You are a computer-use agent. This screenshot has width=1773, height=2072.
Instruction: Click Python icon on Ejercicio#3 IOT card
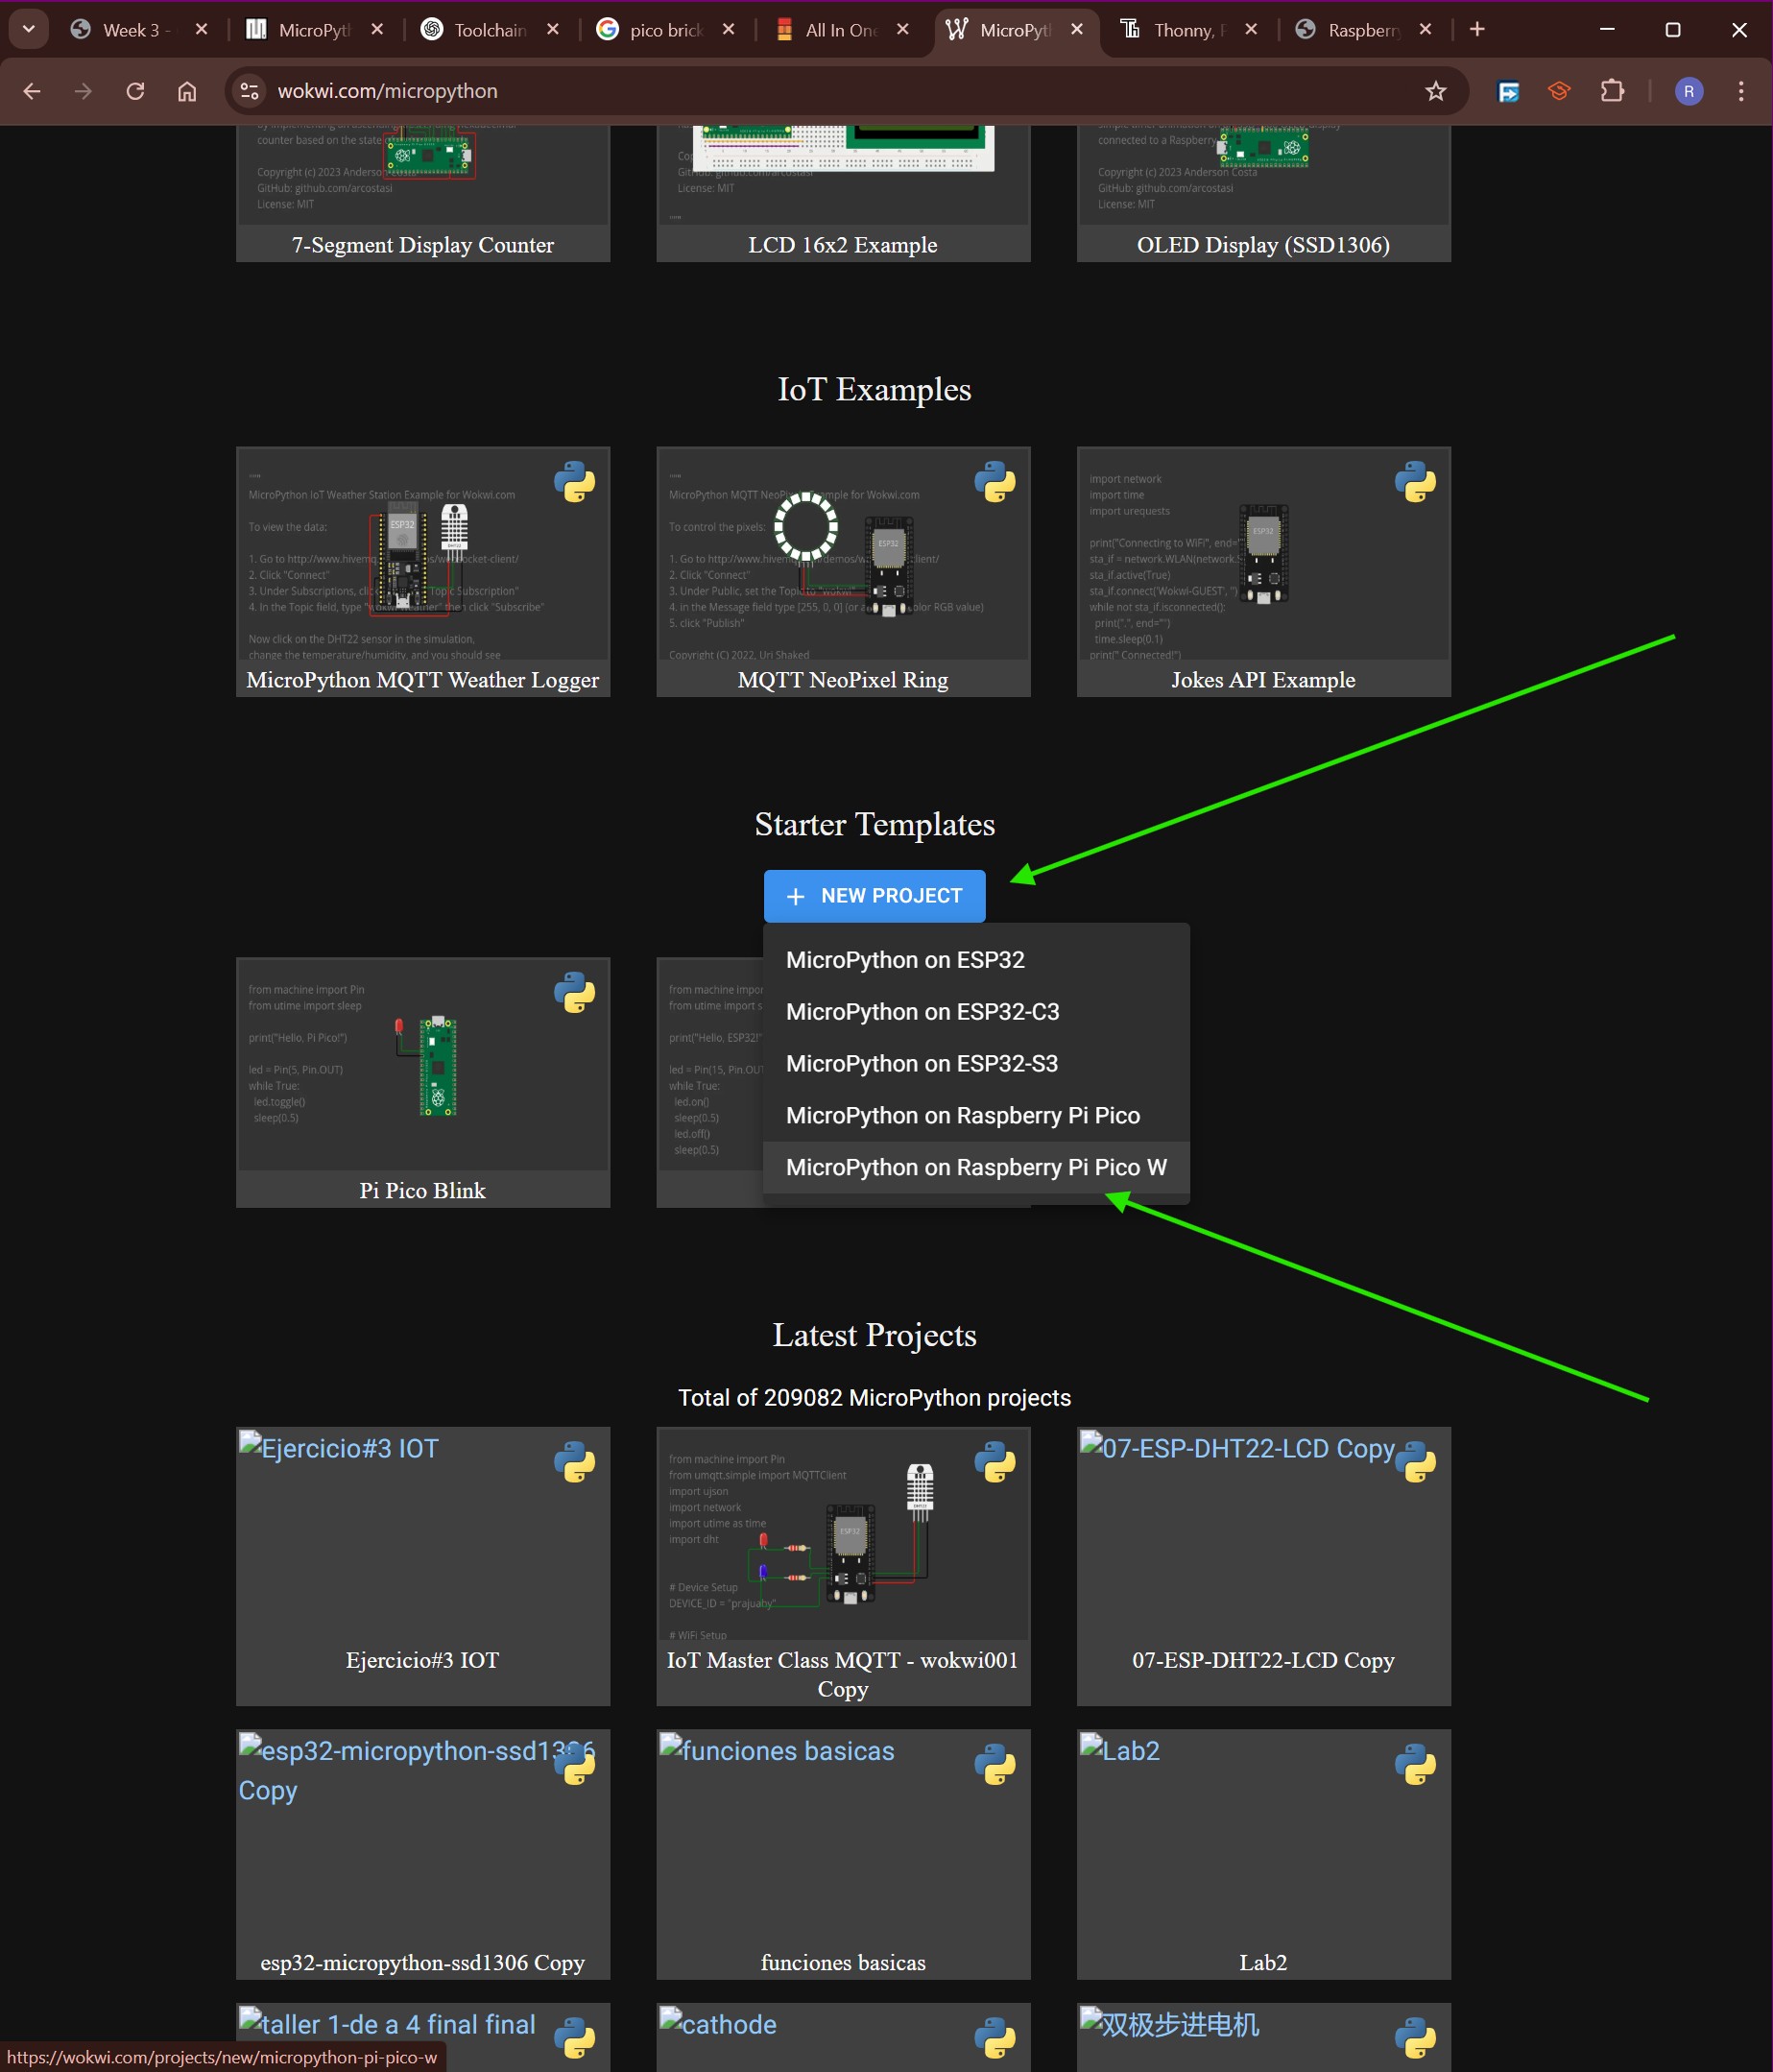tap(575, 1462)
